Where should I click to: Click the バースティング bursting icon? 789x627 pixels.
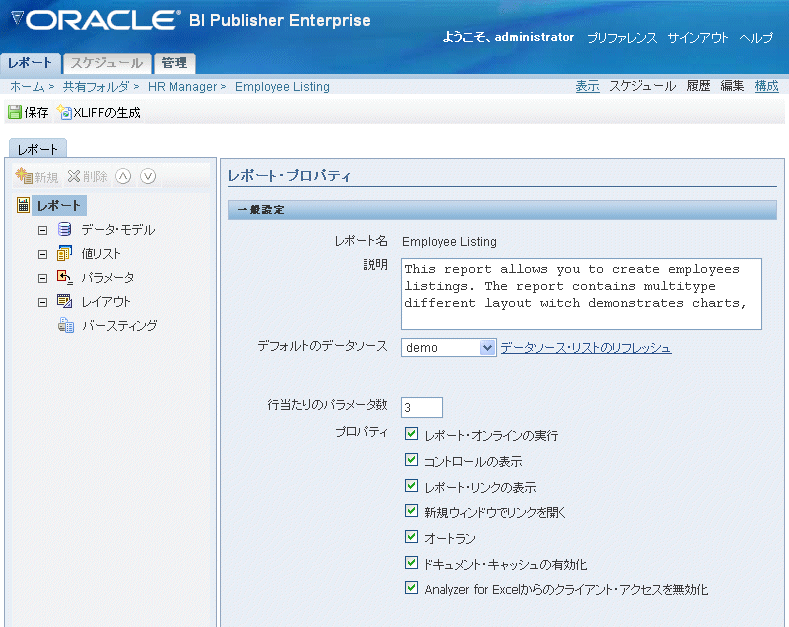[65, 325]
